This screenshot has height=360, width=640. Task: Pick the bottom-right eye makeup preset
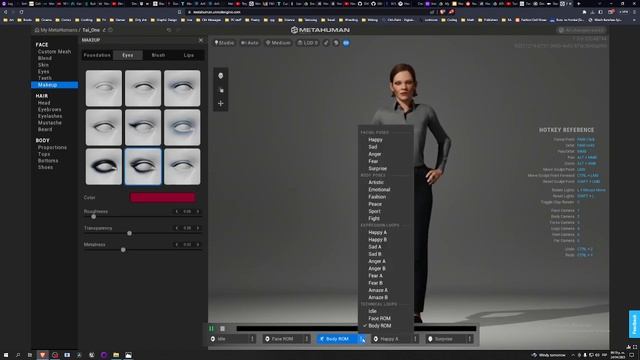point(182,167)
